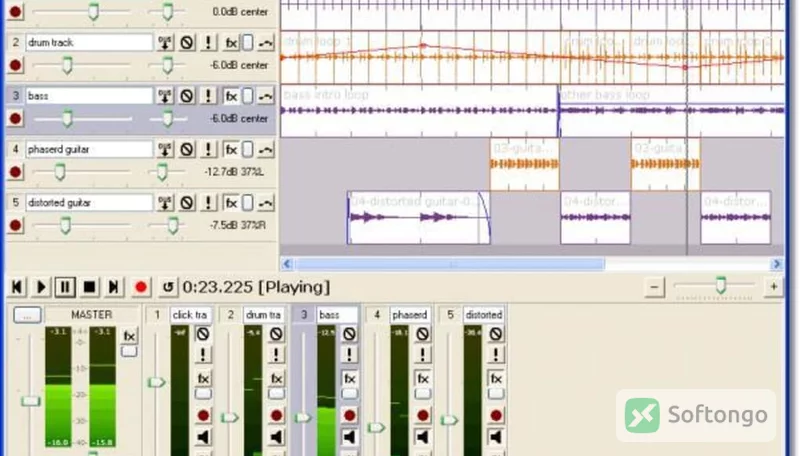Stop playback with the stop button
This screenshot has height=456, width=800.
[x=89, y=287]
